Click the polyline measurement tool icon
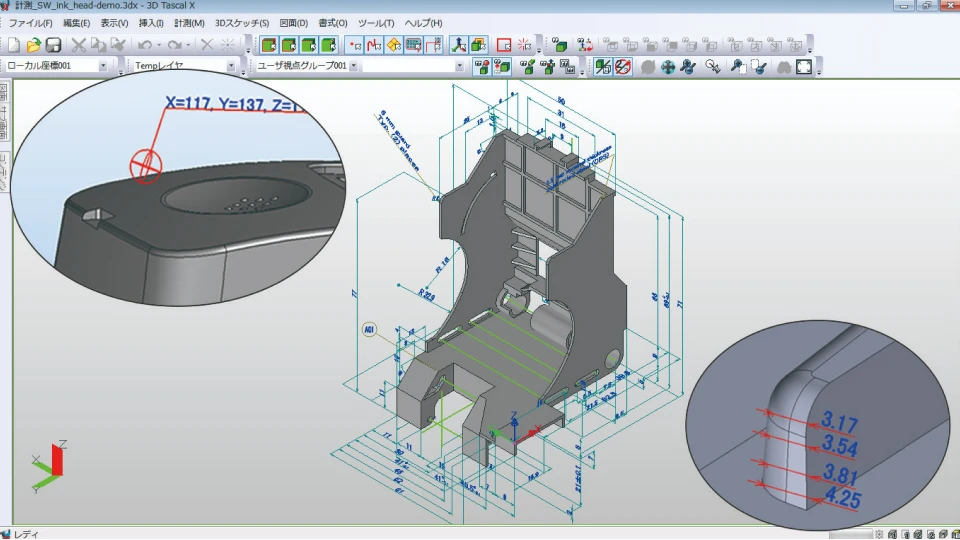This screenshot has width=960, height=540. [375, 45]
